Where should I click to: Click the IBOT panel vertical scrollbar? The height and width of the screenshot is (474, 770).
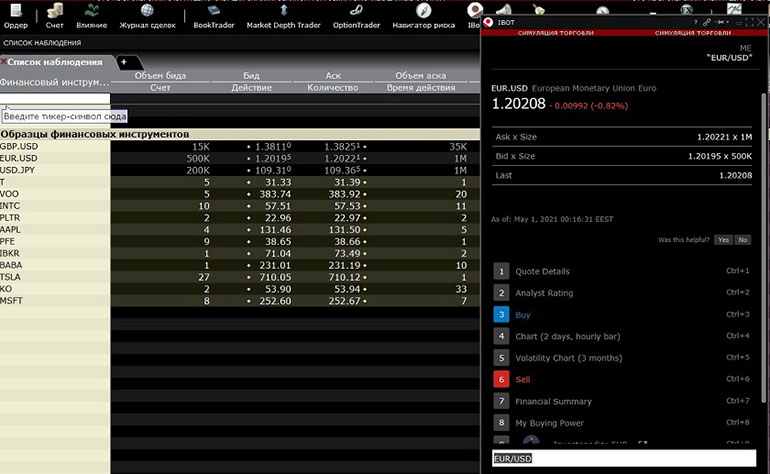click(x=764, y=246)
